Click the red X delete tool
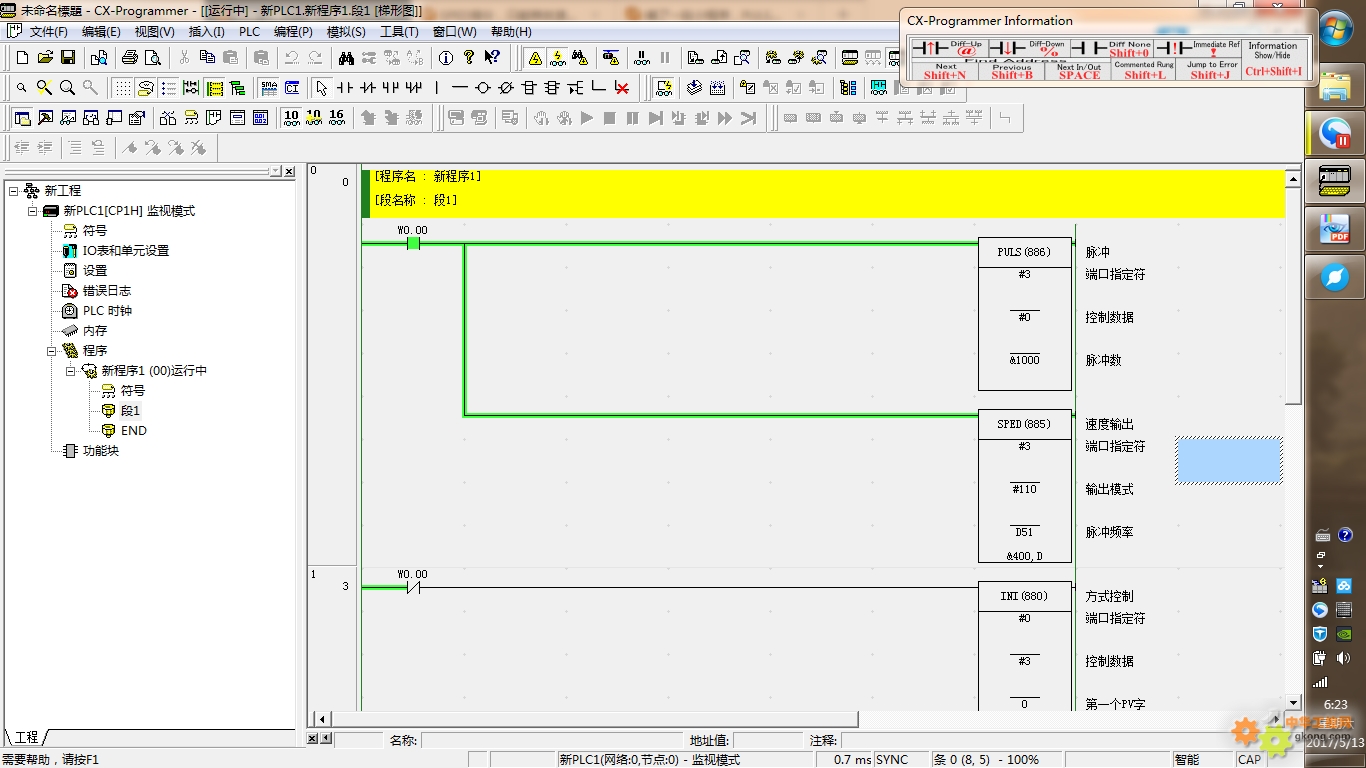 tap(621, 88)
